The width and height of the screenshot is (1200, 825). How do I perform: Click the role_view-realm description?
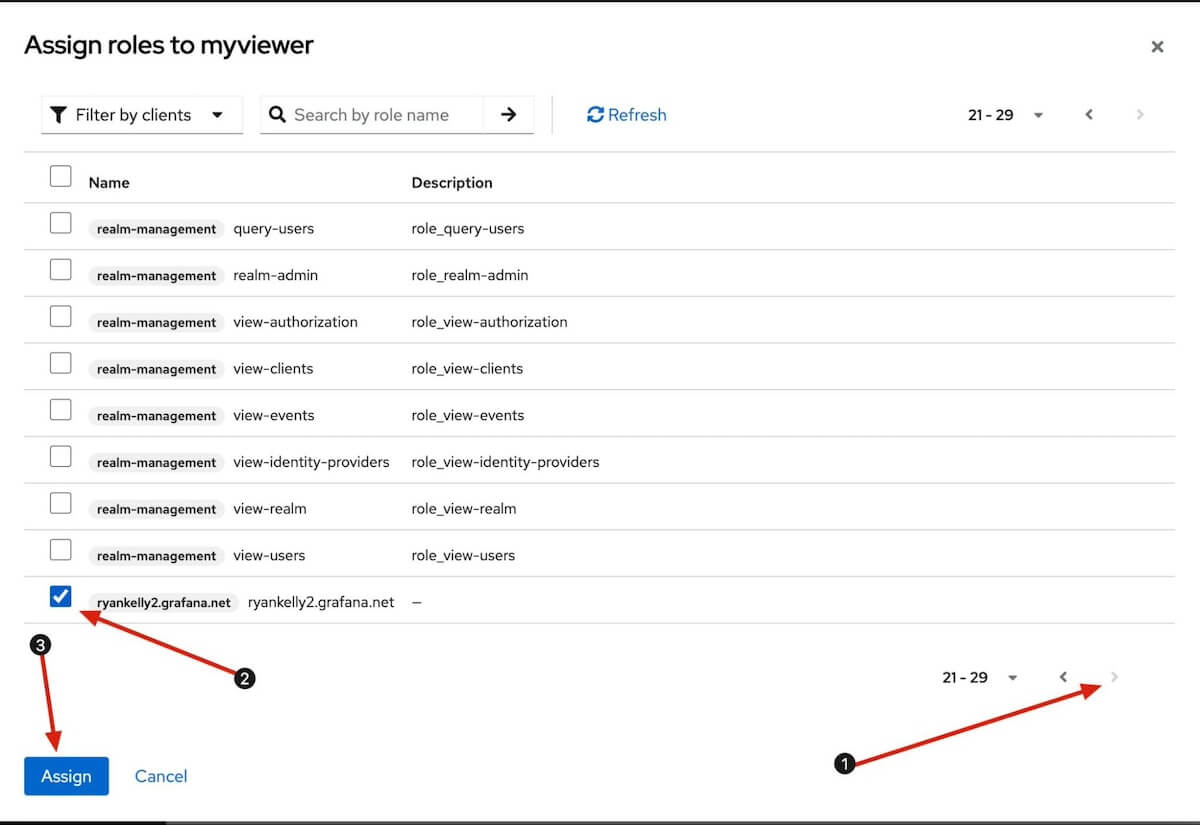click(x=464, y=509)
